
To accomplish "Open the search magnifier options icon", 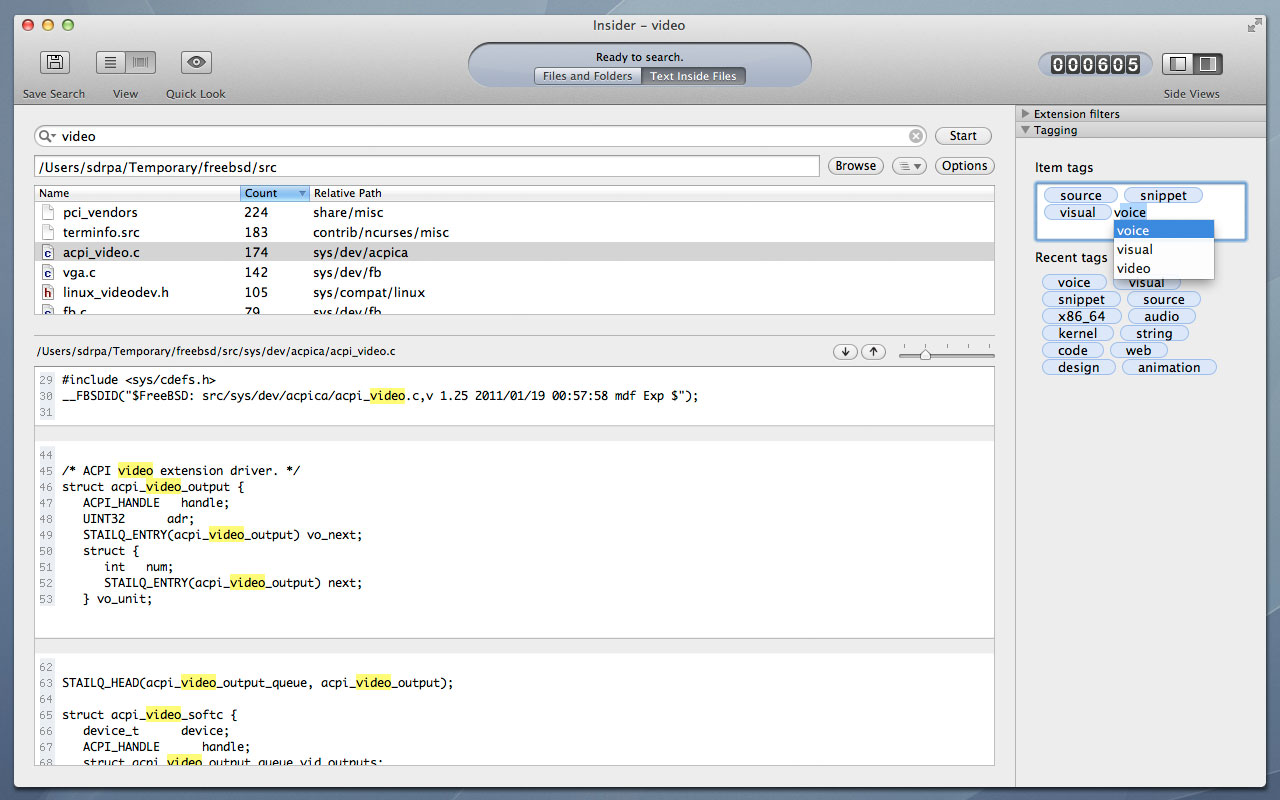I will [x=47, y=136].
